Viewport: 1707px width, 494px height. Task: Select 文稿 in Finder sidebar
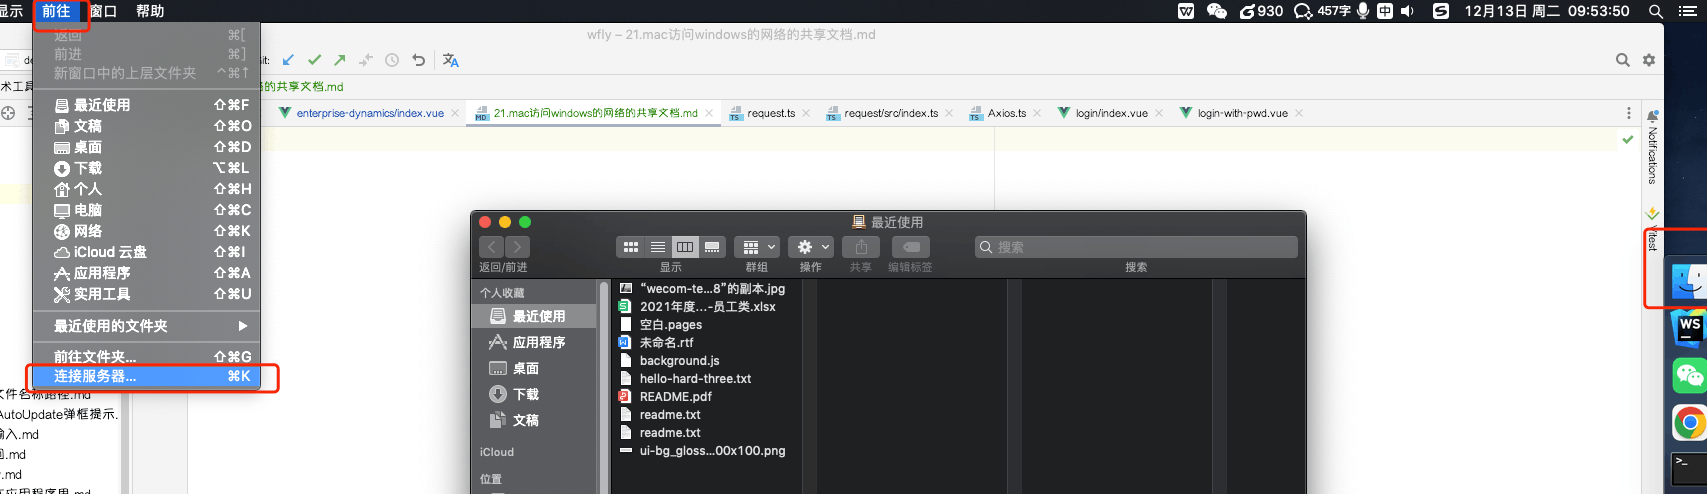click(x=534, y=420)
